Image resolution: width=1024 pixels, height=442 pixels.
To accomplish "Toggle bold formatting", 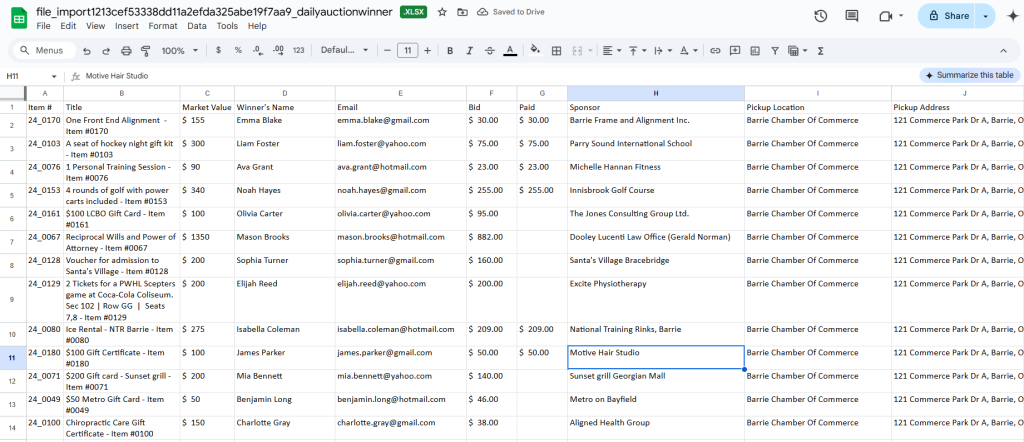I will (x=449, y=50).
